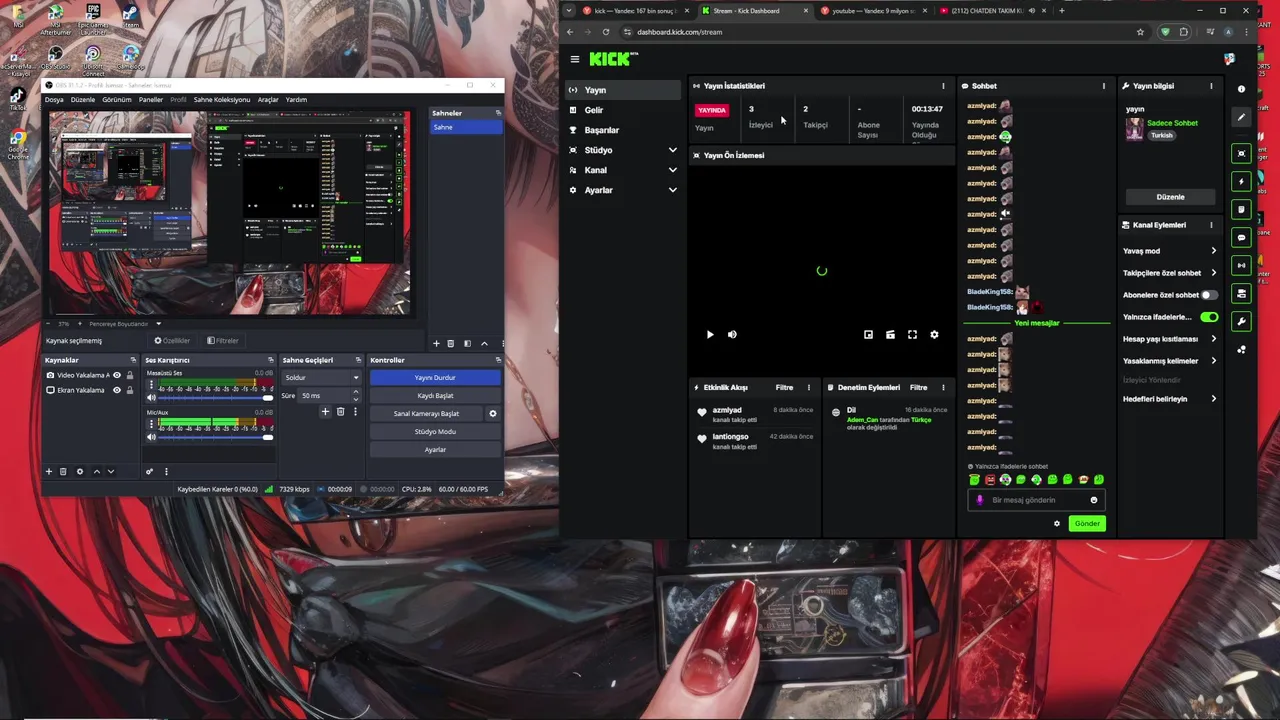Click Yayını Durdur button in OBS
1280x720 pixels.
(435, 378)
